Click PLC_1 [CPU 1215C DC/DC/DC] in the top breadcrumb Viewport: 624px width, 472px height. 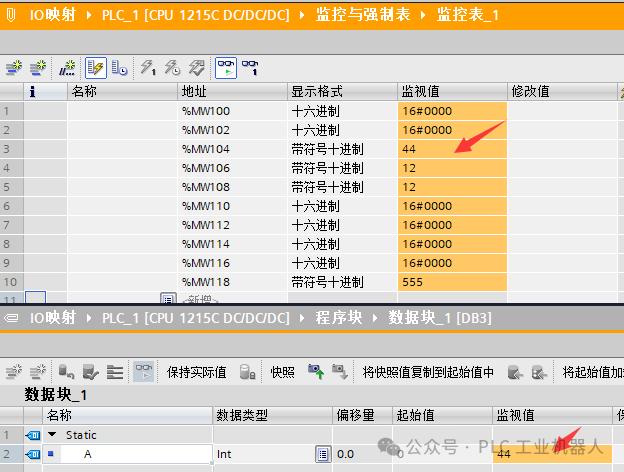195,15
